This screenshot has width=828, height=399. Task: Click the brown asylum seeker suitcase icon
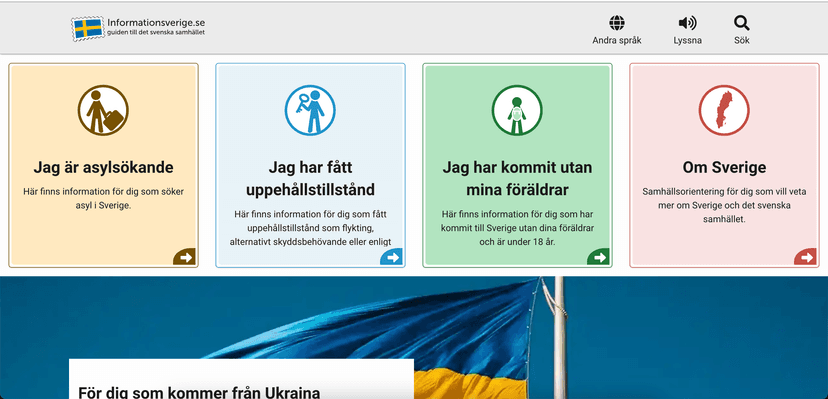(x=103, y=110)
